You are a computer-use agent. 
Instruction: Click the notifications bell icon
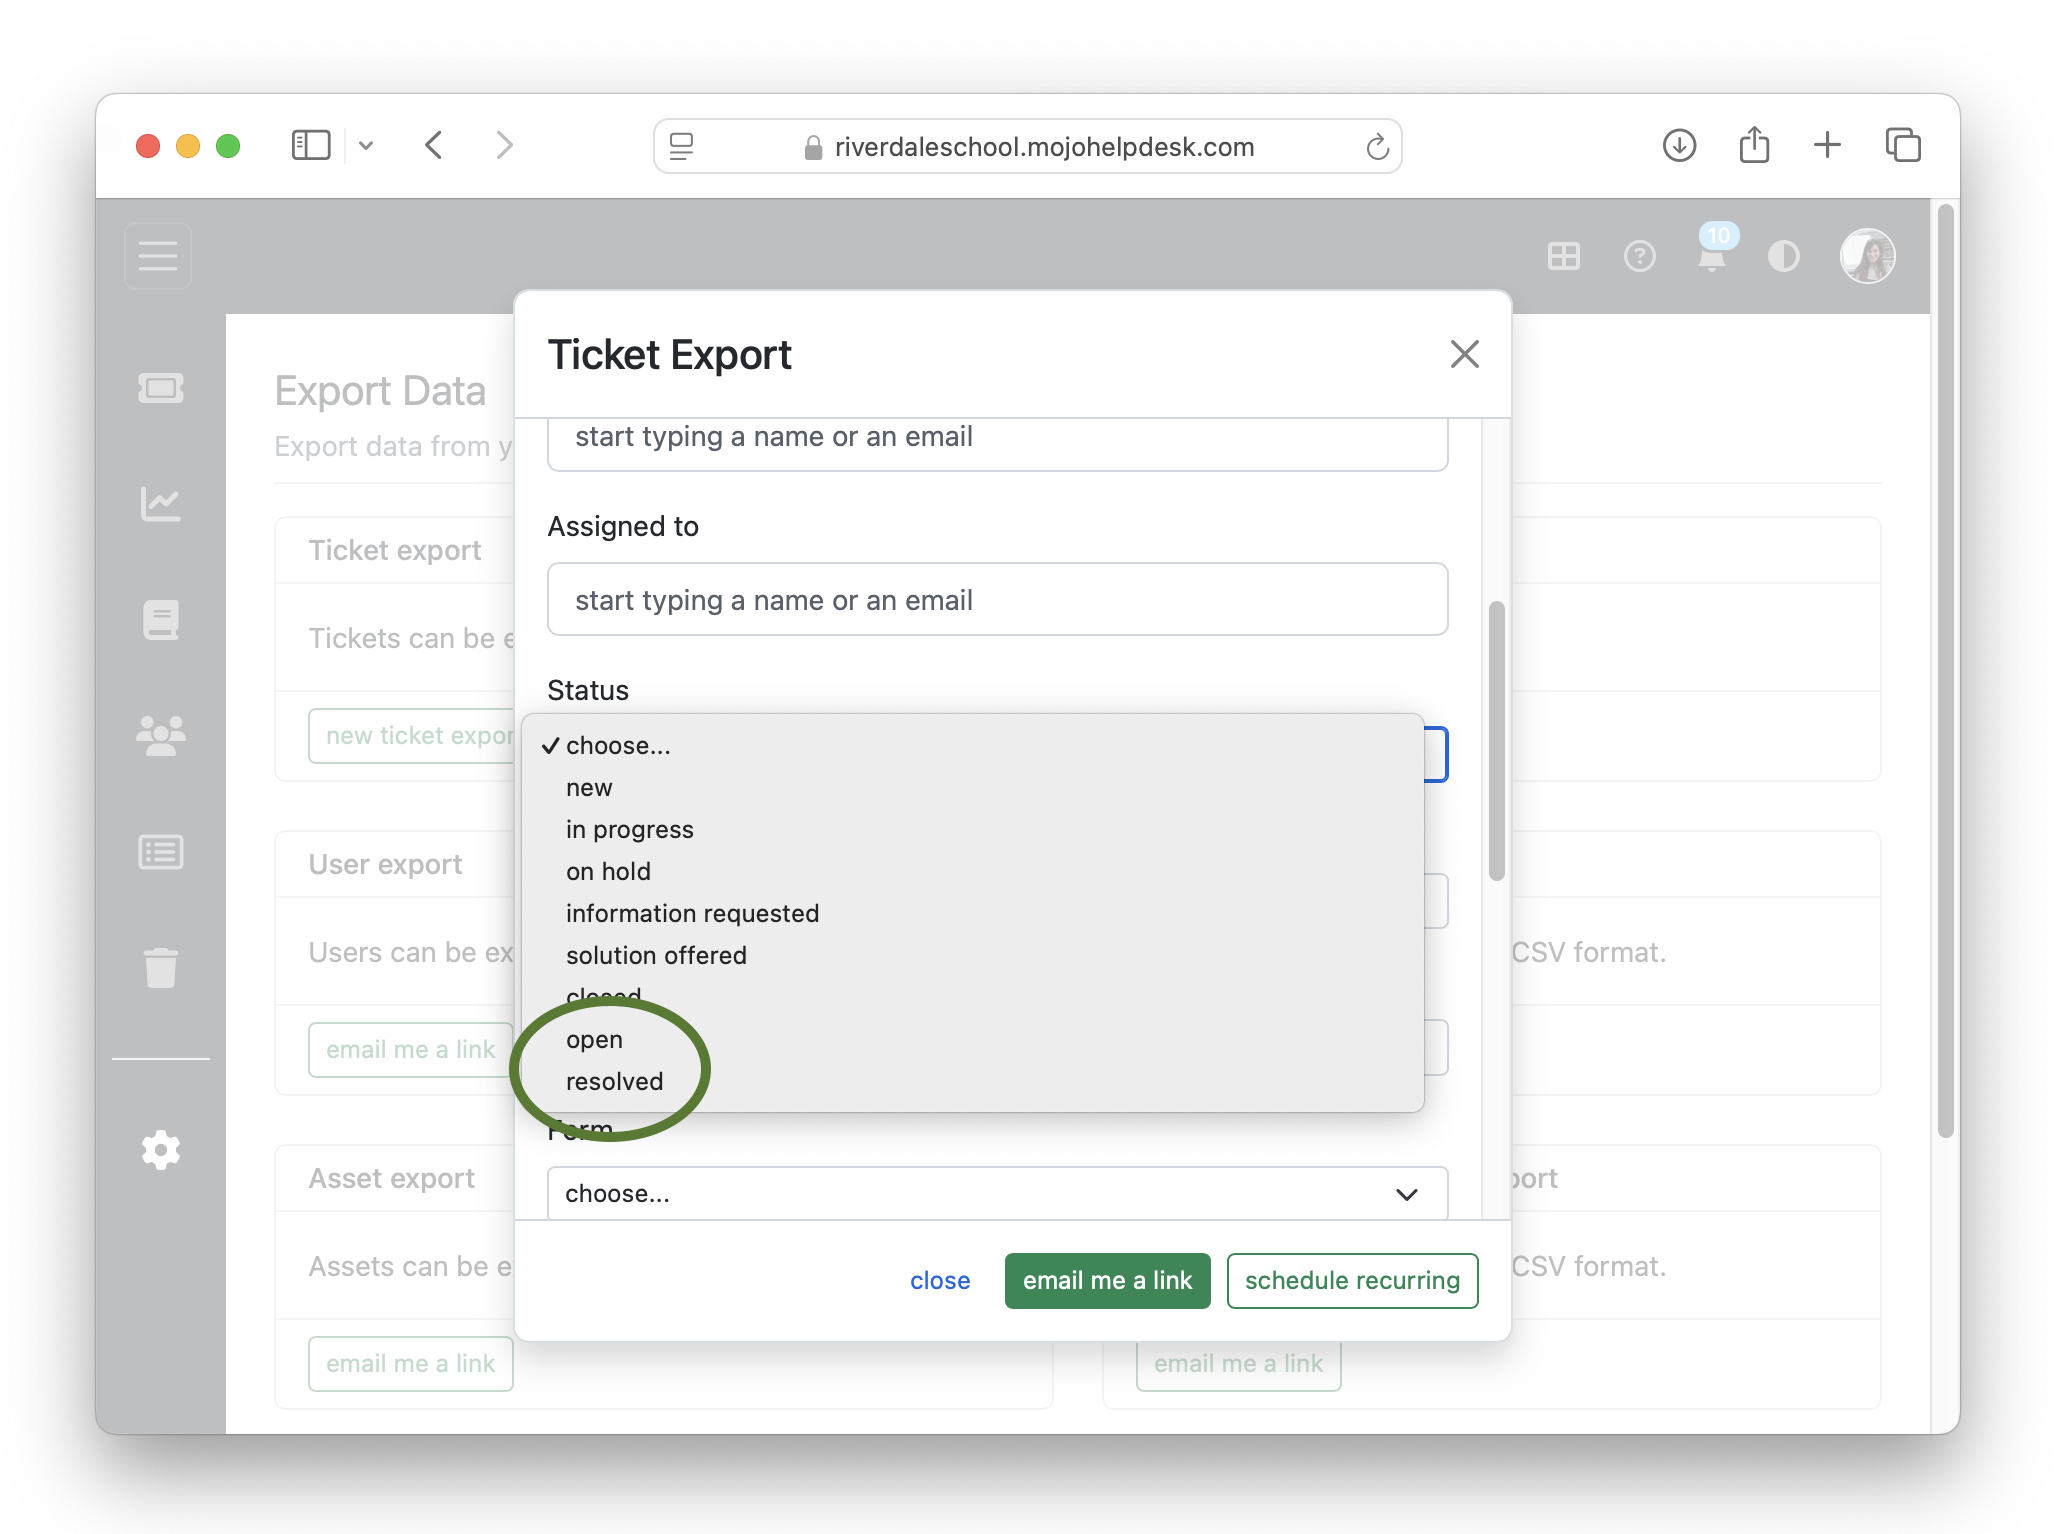1712,257
